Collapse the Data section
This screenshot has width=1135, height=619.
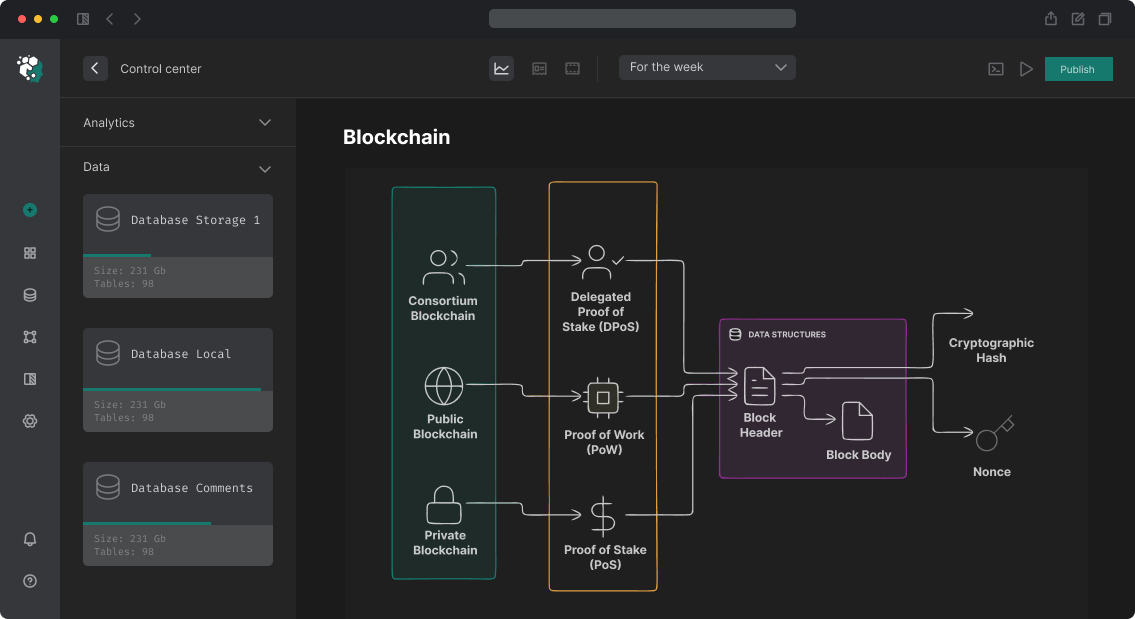pos(265,168)
